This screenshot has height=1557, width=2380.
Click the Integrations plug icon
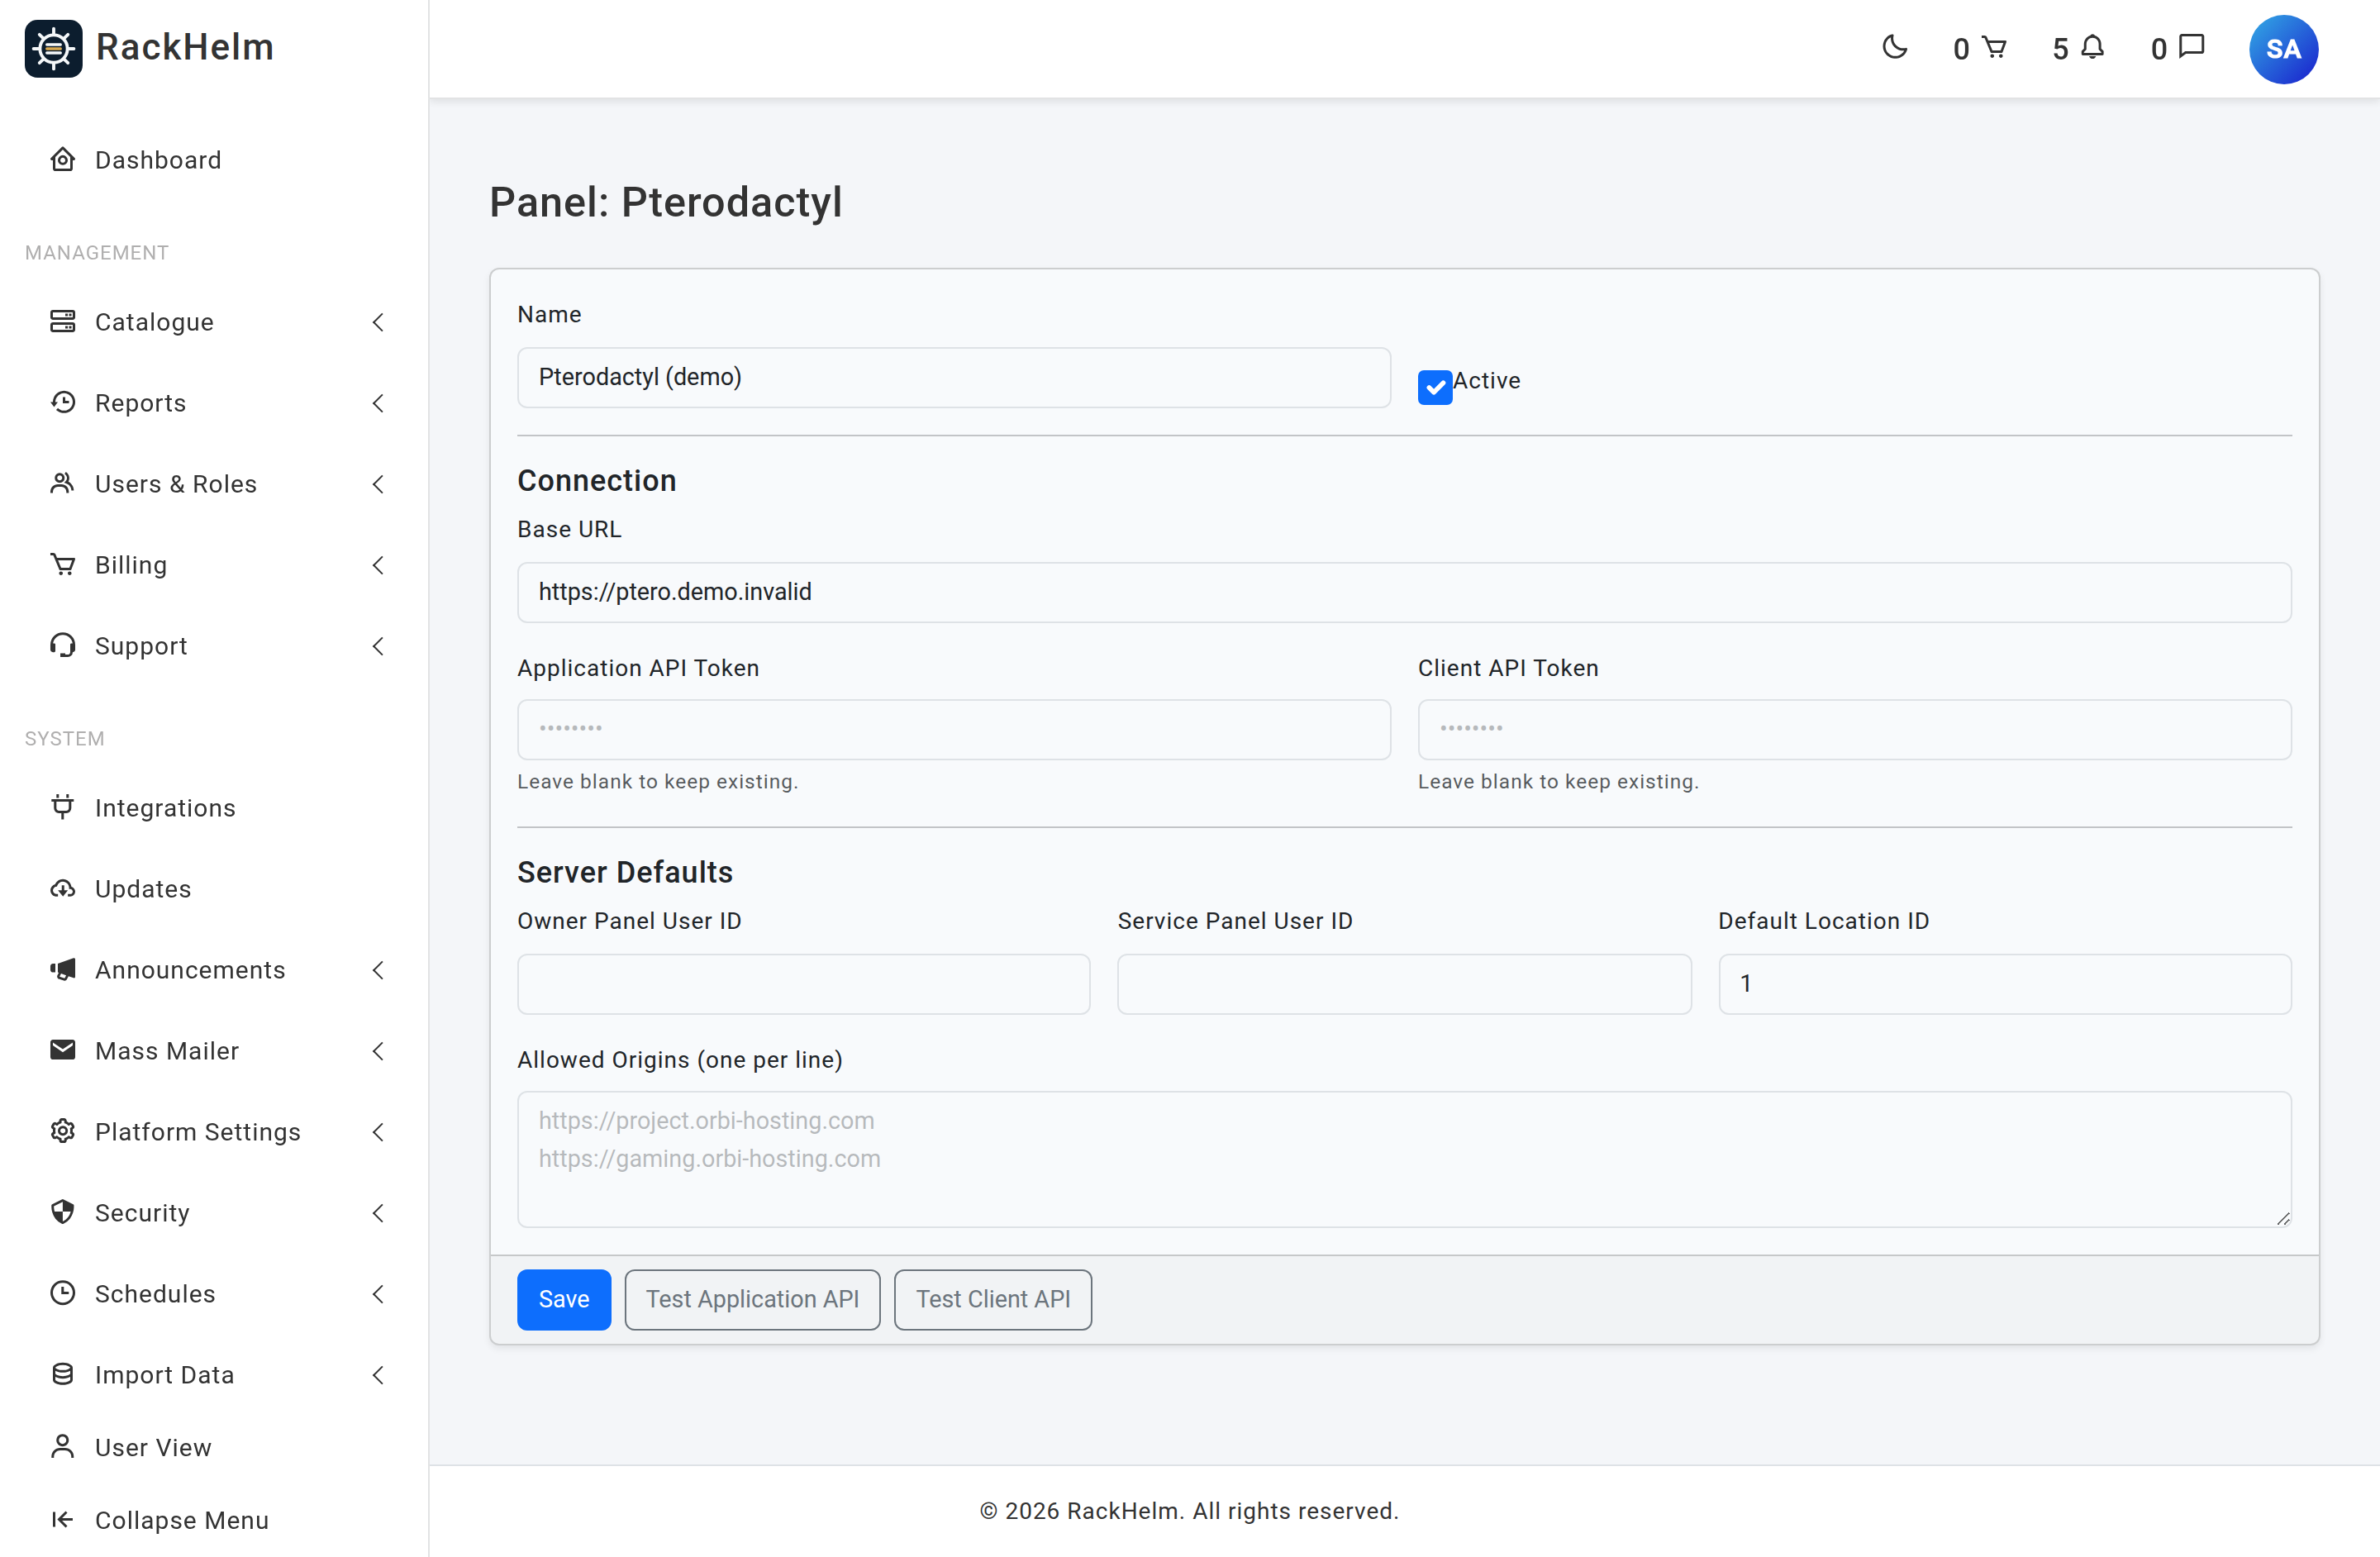coord(63,807)
